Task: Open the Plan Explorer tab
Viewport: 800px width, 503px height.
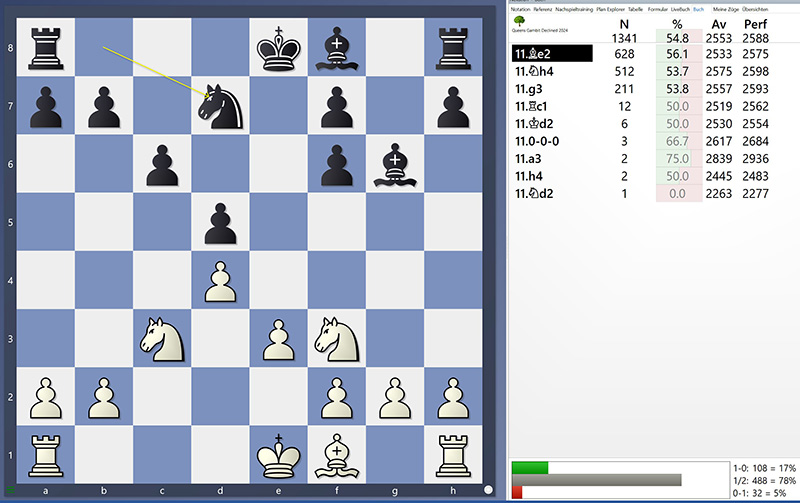Action: click(609, 8)
